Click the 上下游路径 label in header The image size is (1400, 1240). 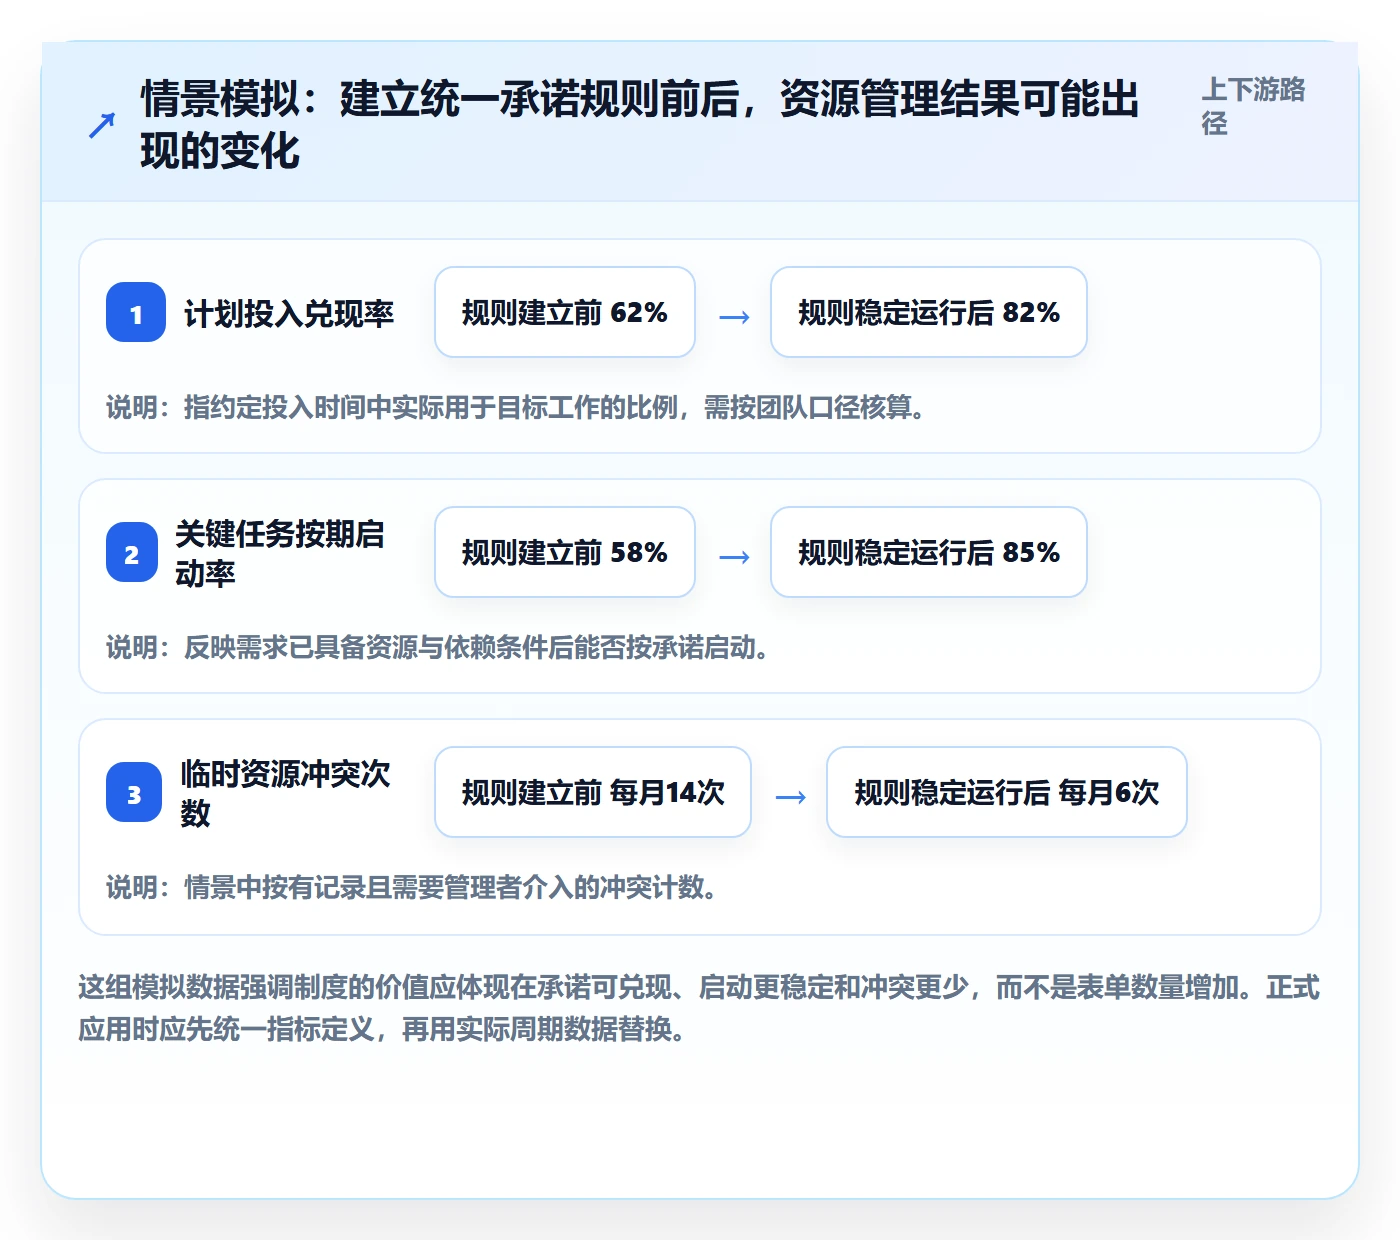tap(1253, 106)
